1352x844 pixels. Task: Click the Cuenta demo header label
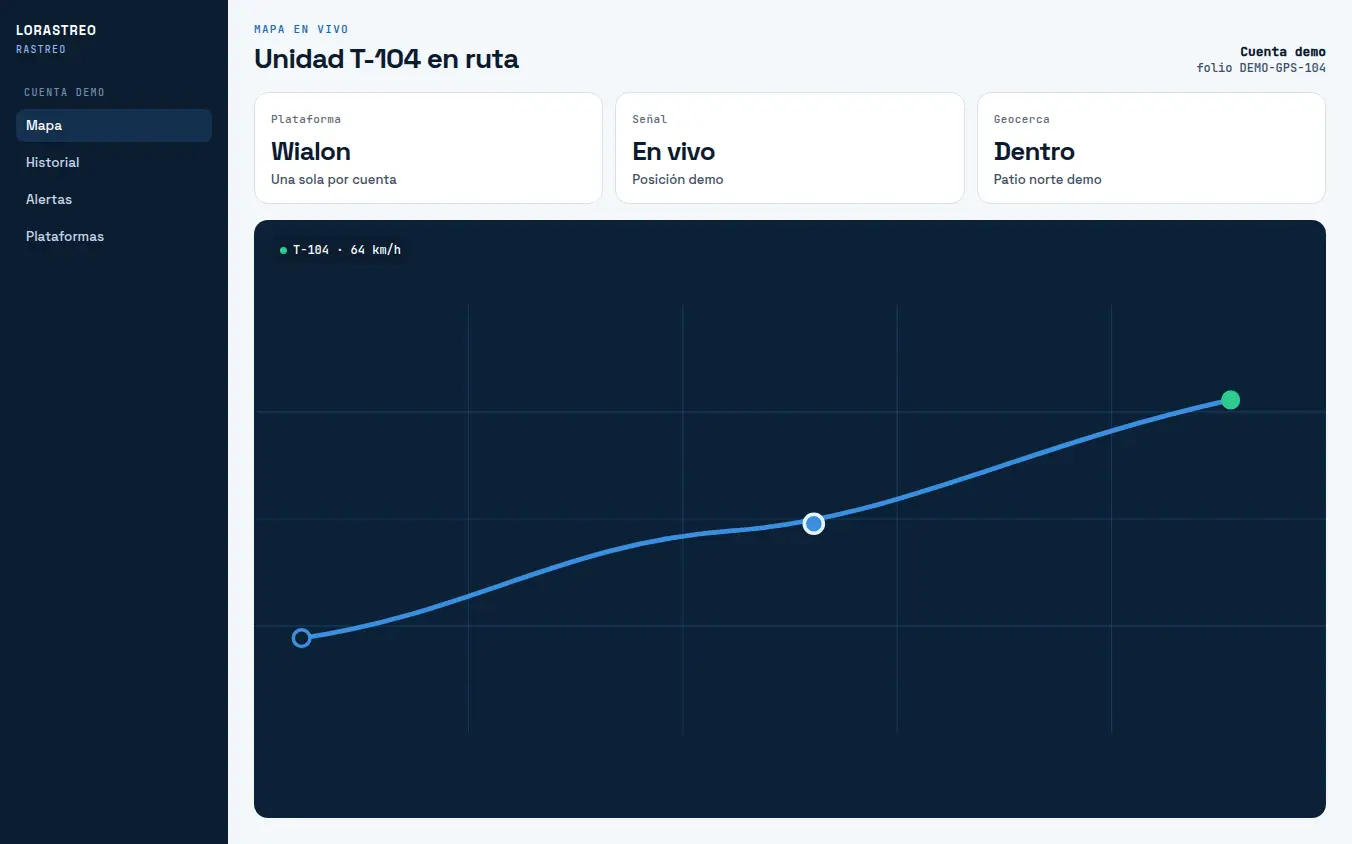(1283, 52)
